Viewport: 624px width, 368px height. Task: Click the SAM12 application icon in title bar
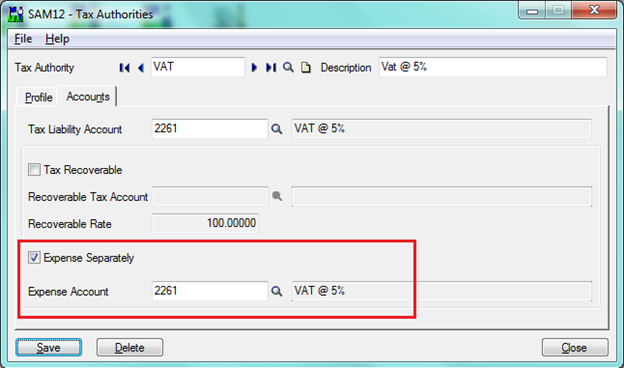16,14
